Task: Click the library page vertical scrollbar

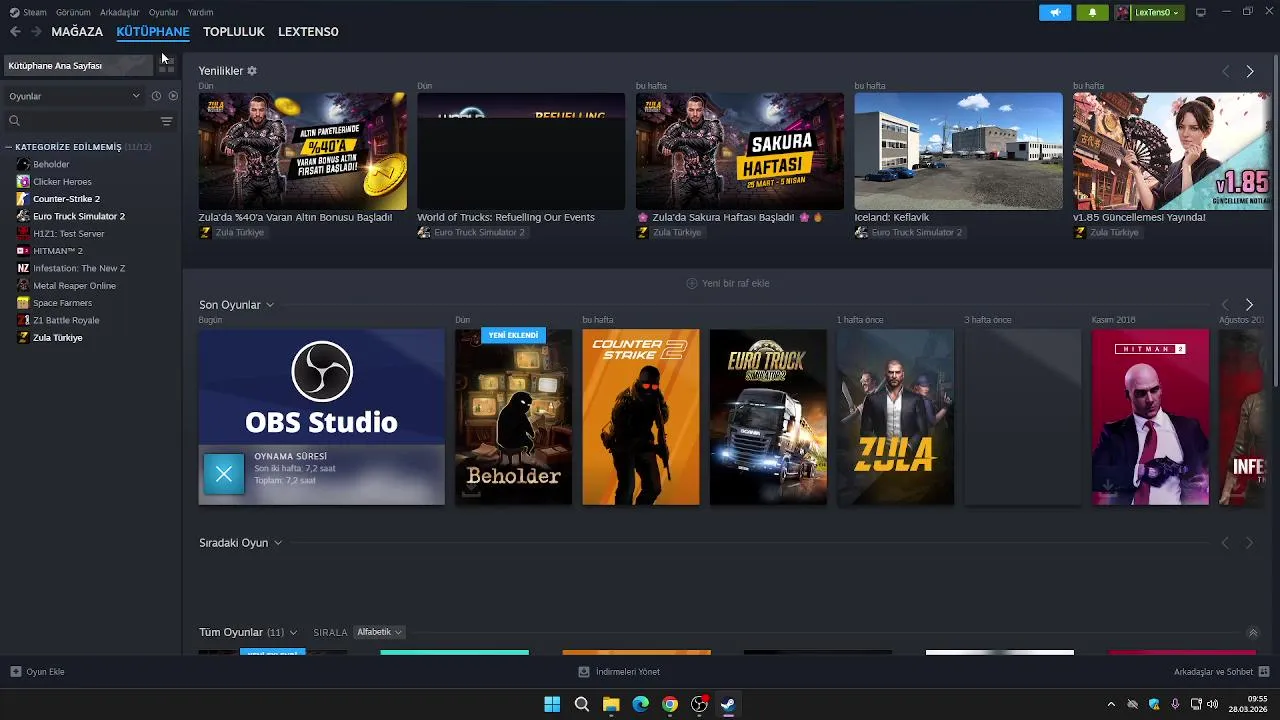Action: (x=1276, y=220)
